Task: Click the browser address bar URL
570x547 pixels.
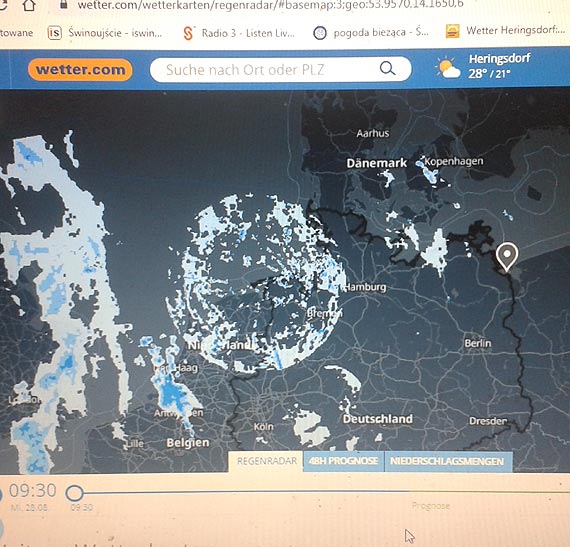Action: coord(270,5)
